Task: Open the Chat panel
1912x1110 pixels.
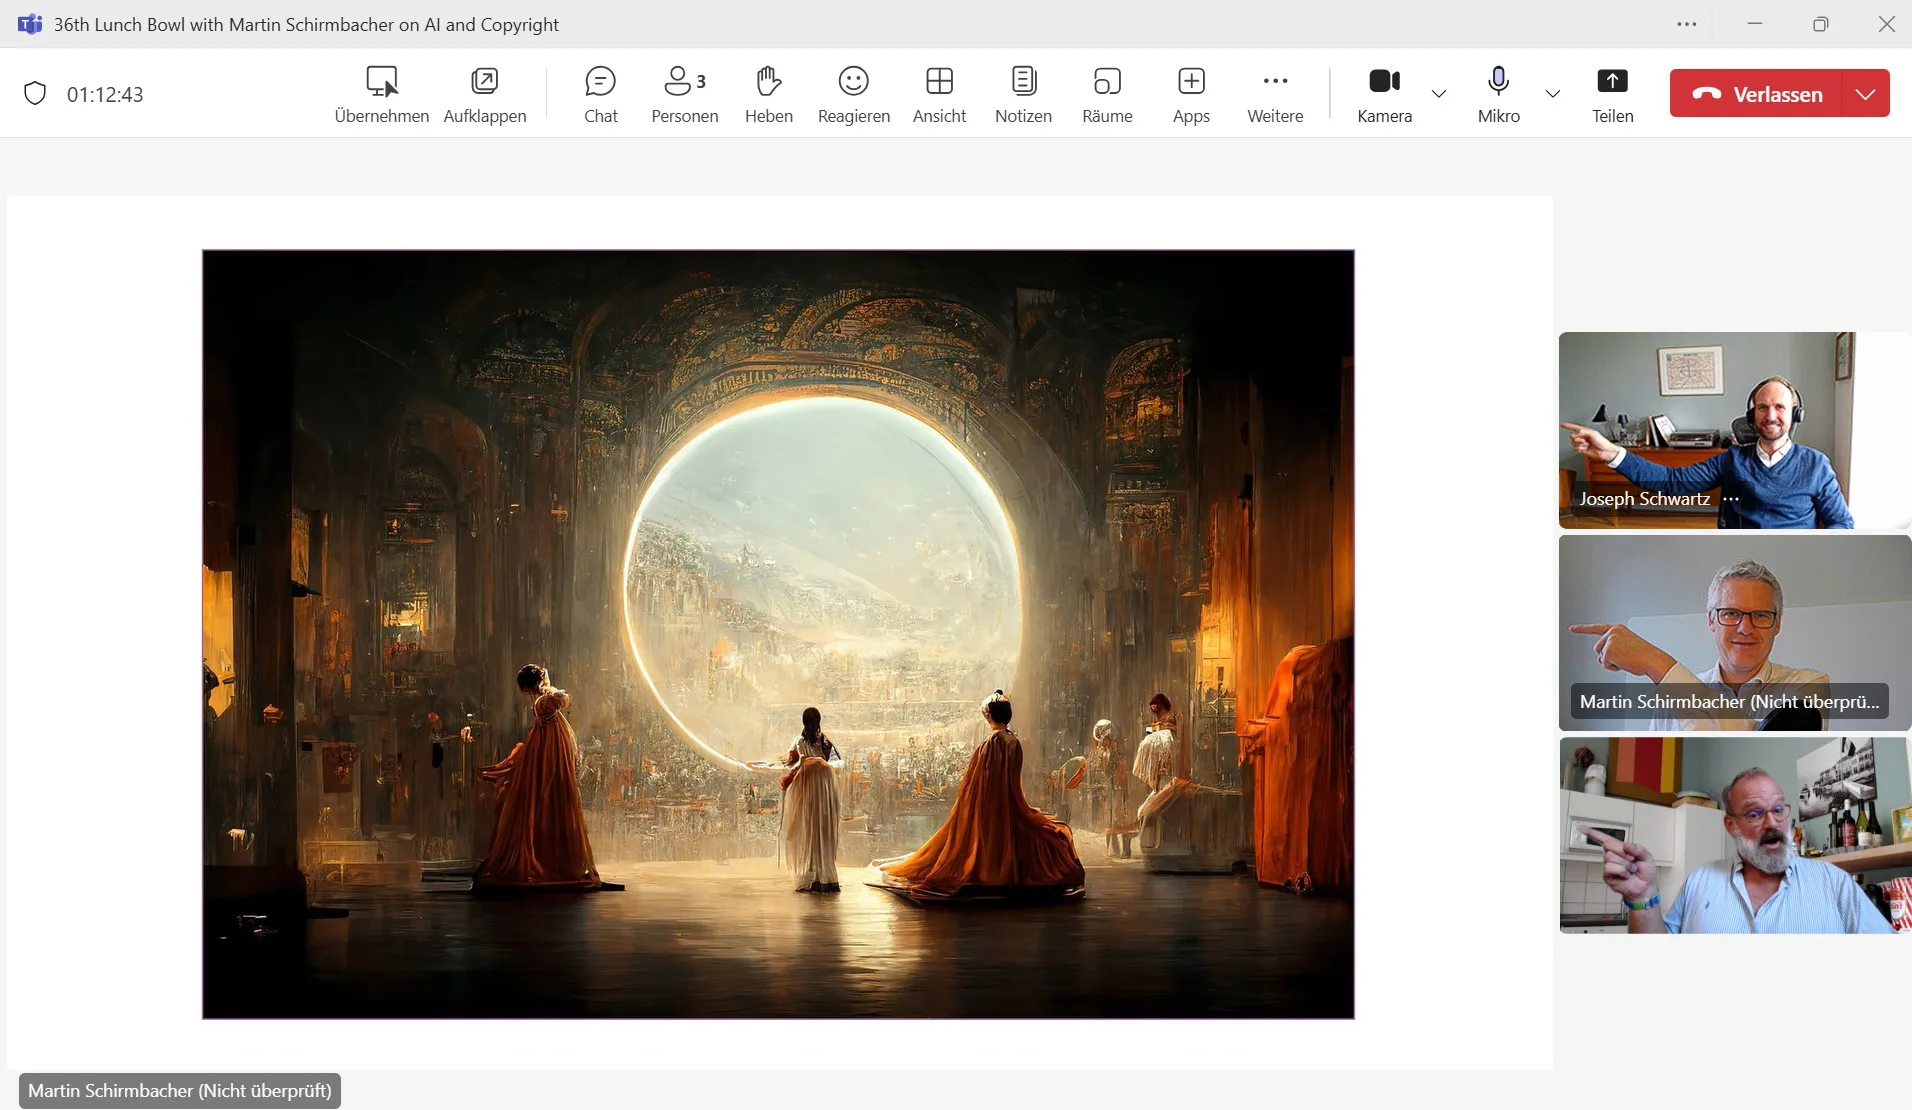Action: (600, 94)
